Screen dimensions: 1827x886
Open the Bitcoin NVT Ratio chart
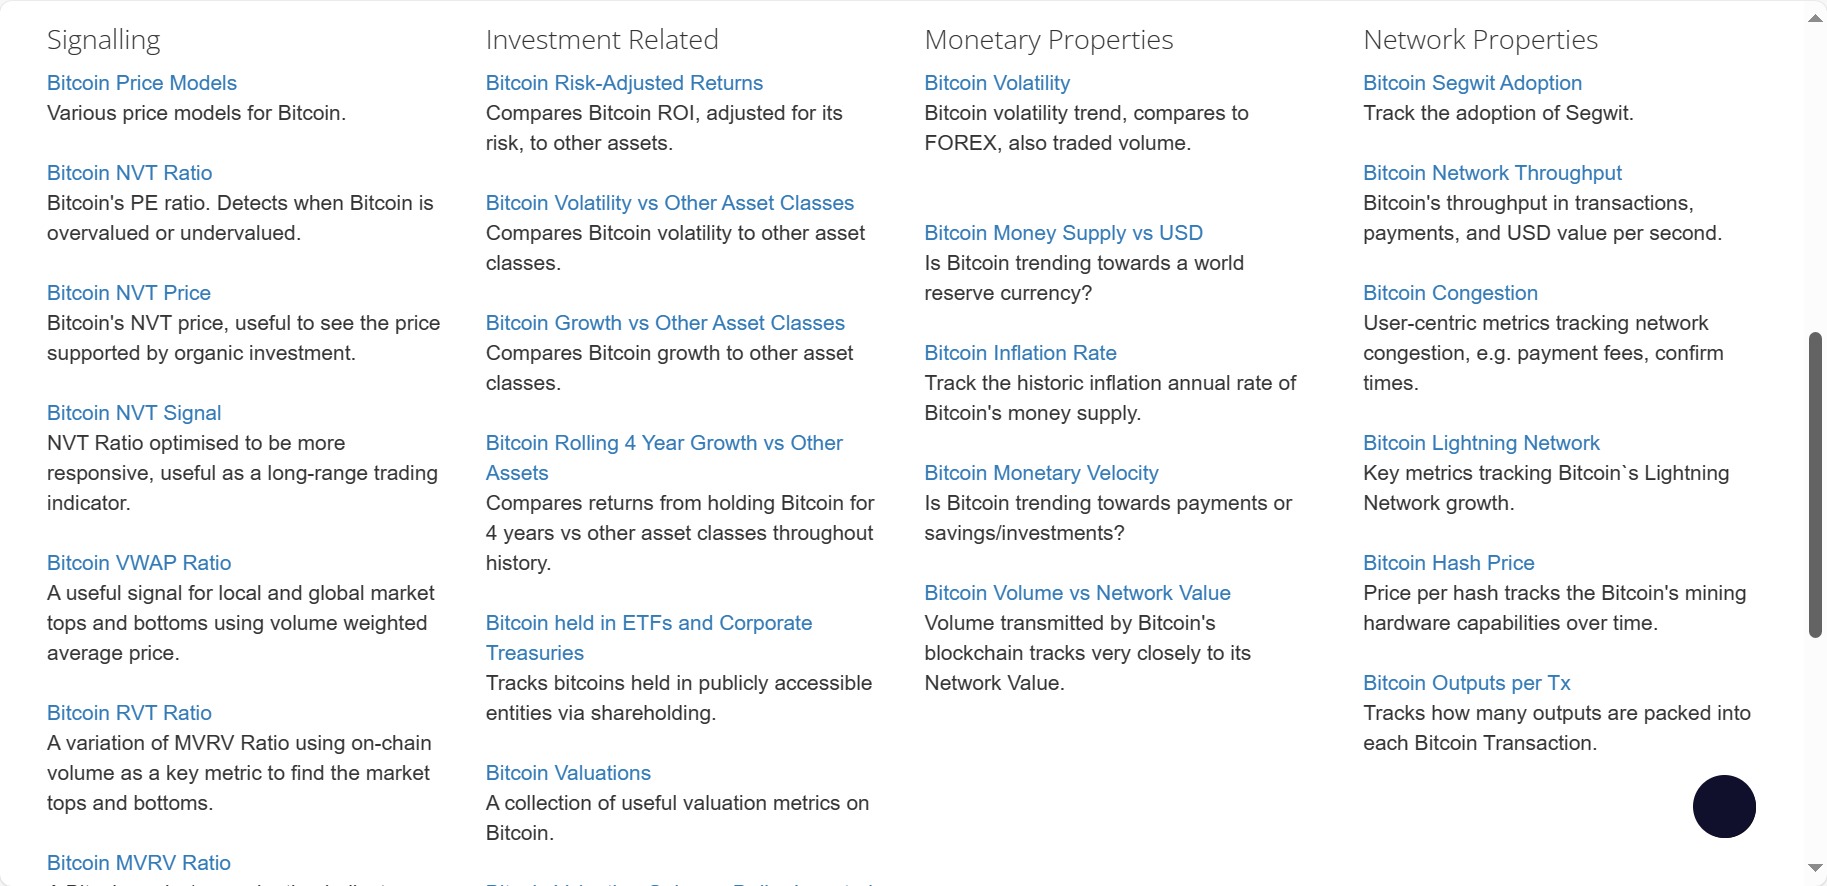coord(129,173)
